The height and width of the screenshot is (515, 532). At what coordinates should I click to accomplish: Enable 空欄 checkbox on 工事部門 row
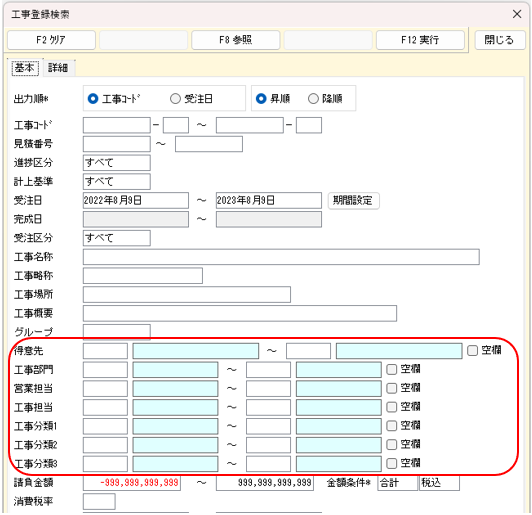point(392,369)
